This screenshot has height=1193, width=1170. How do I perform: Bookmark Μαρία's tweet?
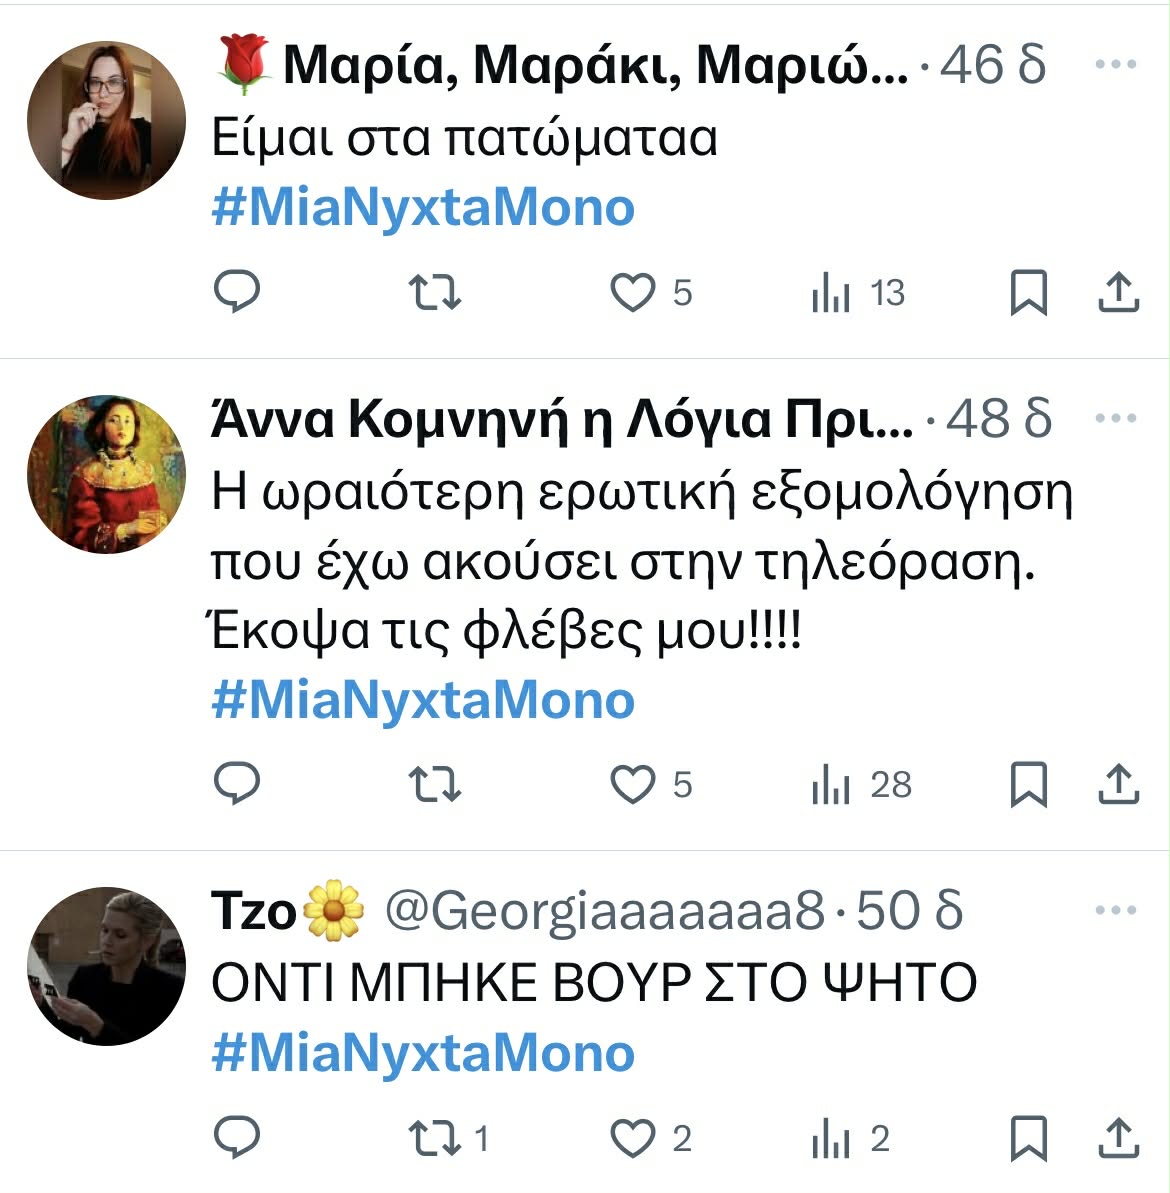pos(1029,292)
